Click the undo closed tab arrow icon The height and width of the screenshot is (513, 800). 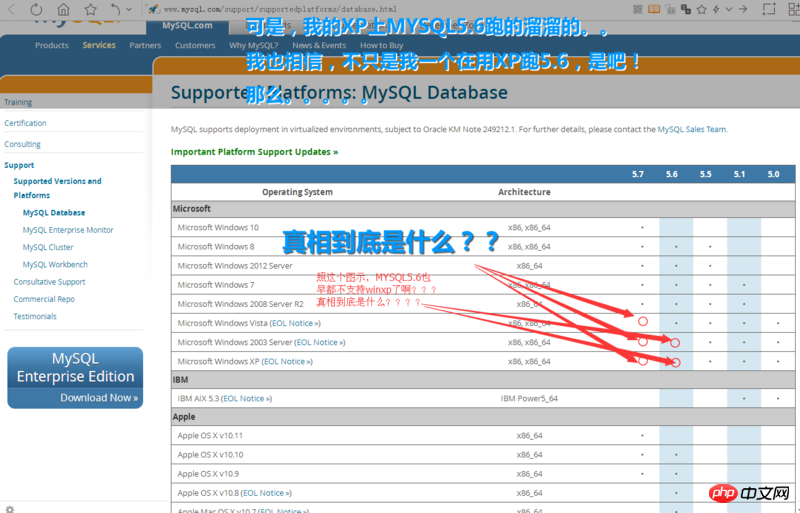(116, 9)
